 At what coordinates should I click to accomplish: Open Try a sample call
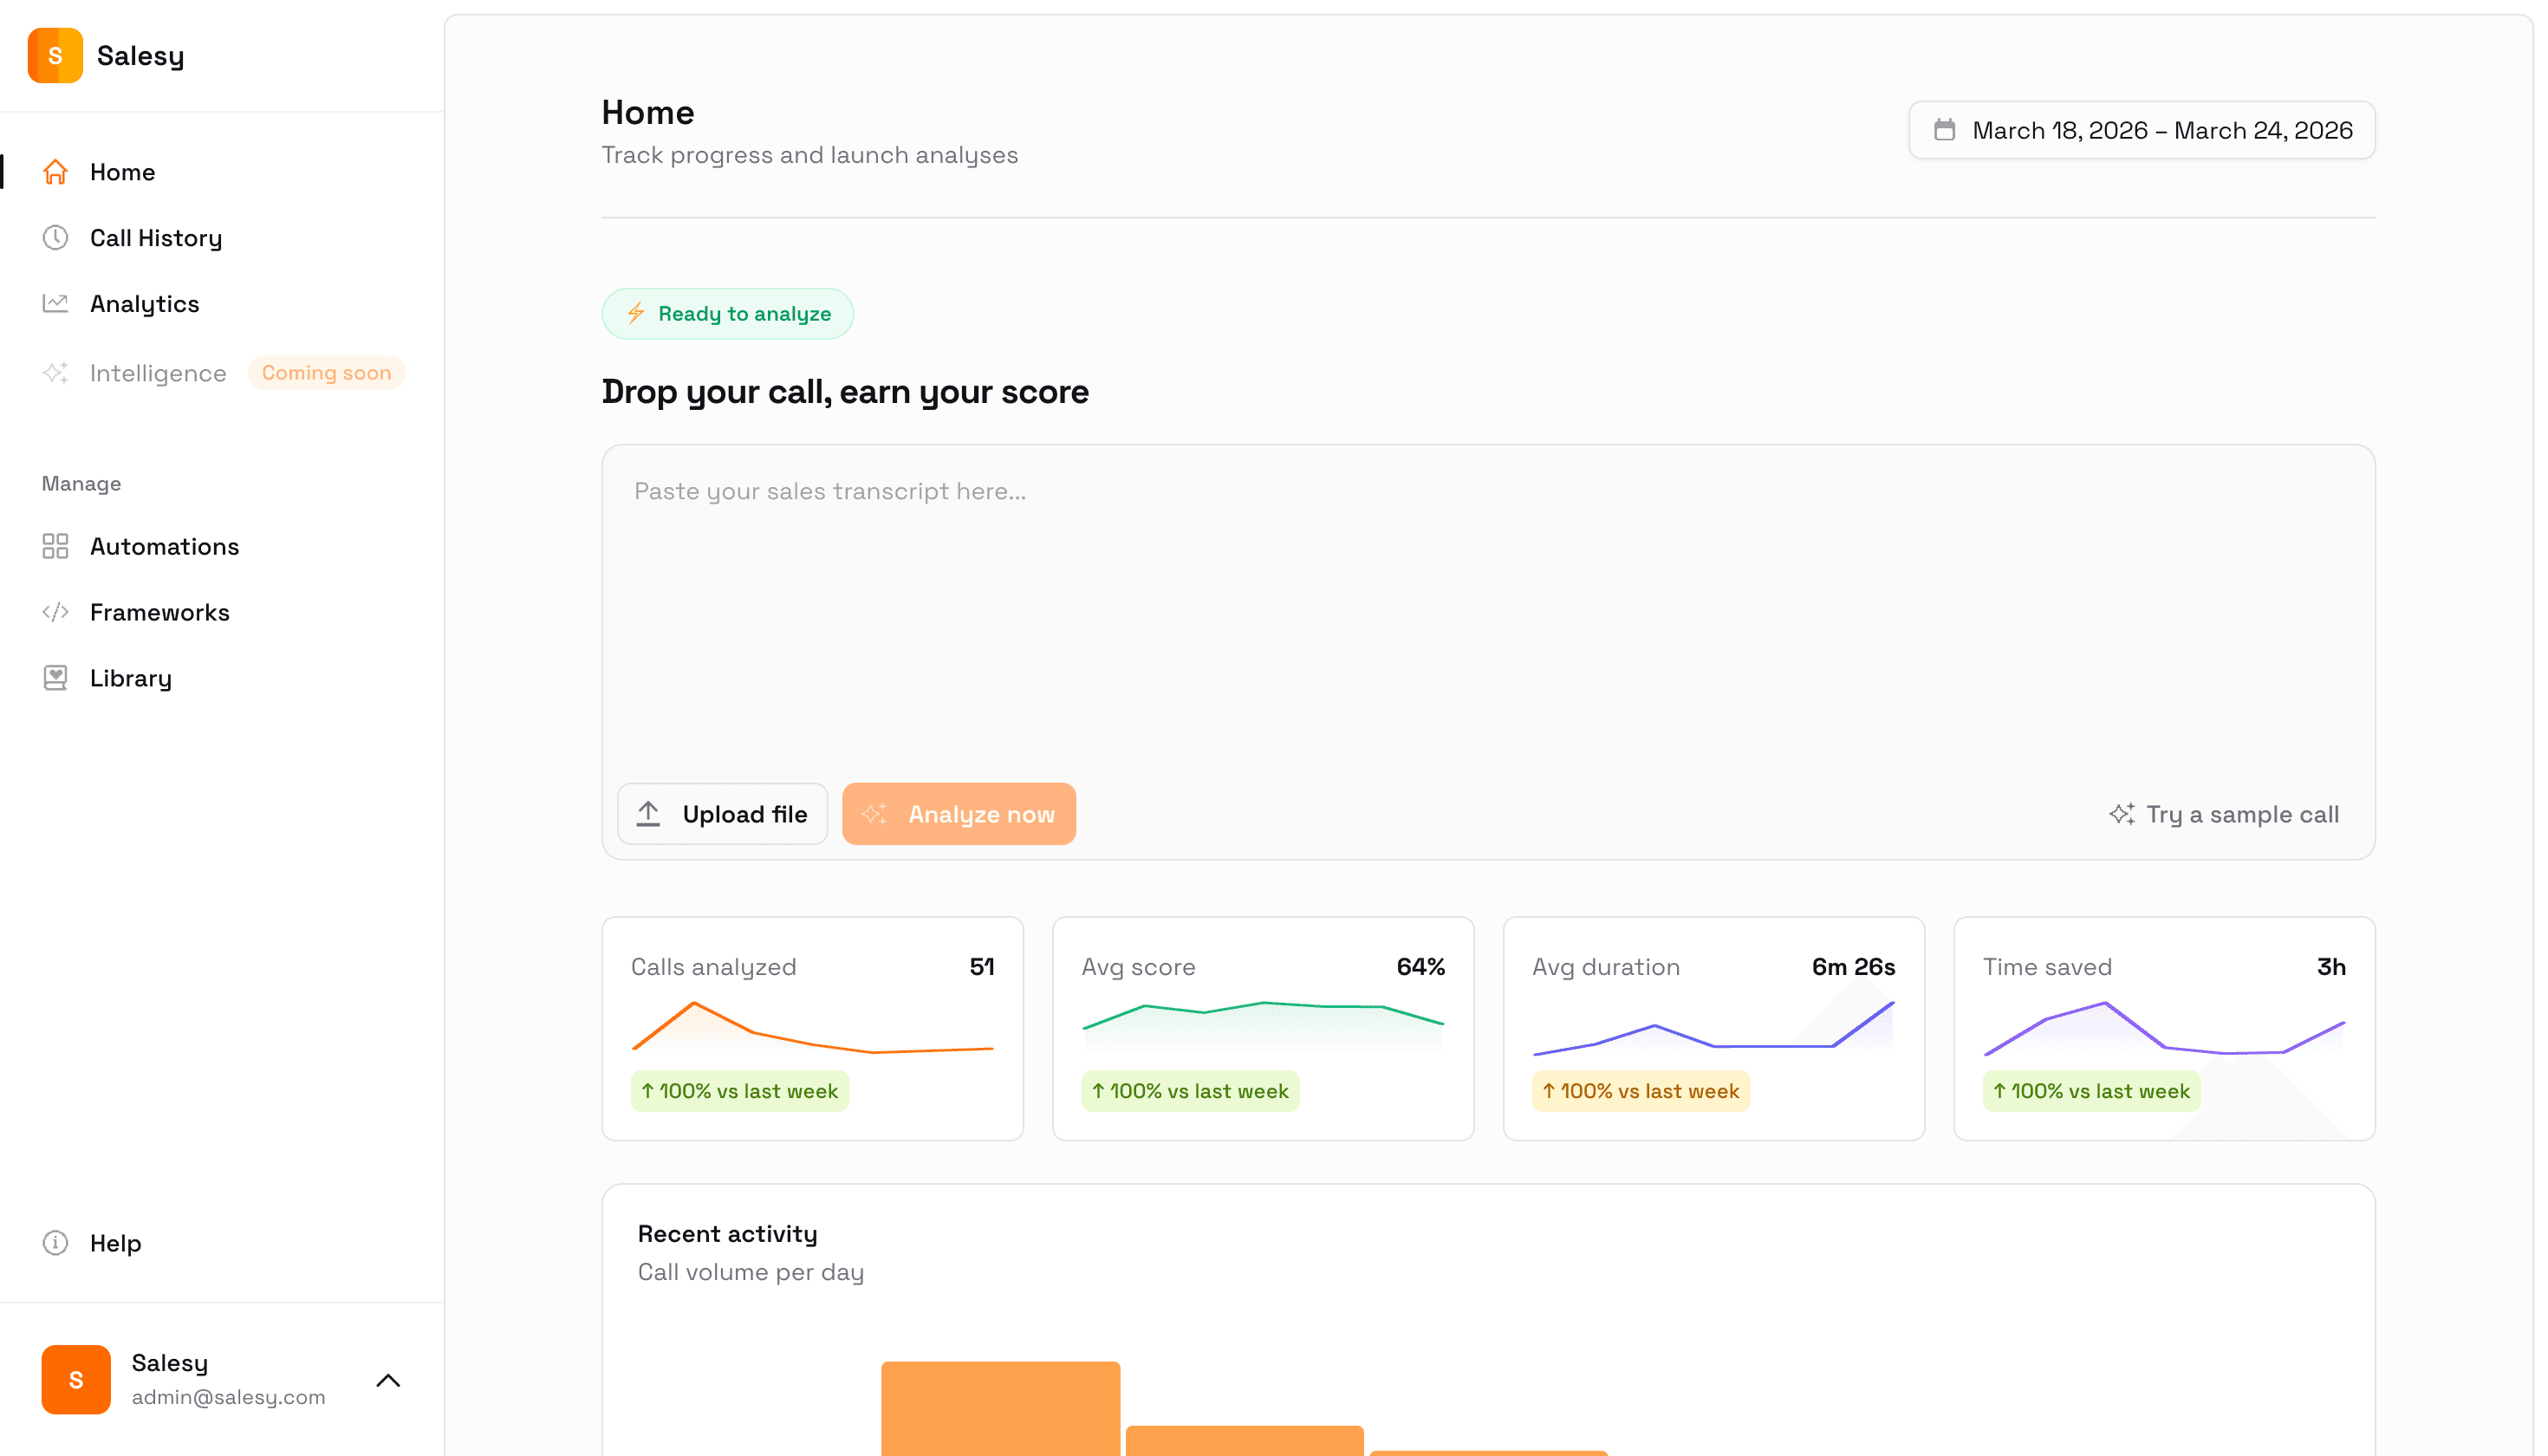(x=2243, y=814)
